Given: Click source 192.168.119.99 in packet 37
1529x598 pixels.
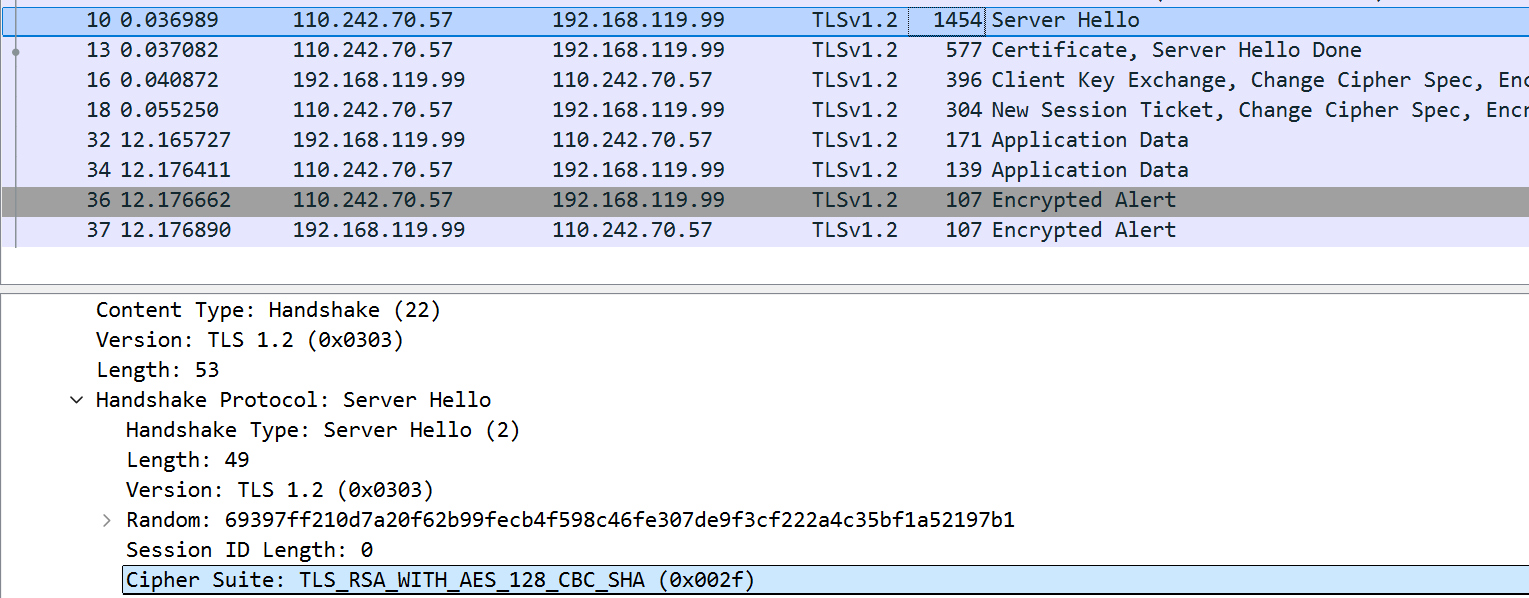Looking at the screenshot, I should pos(378,230).
